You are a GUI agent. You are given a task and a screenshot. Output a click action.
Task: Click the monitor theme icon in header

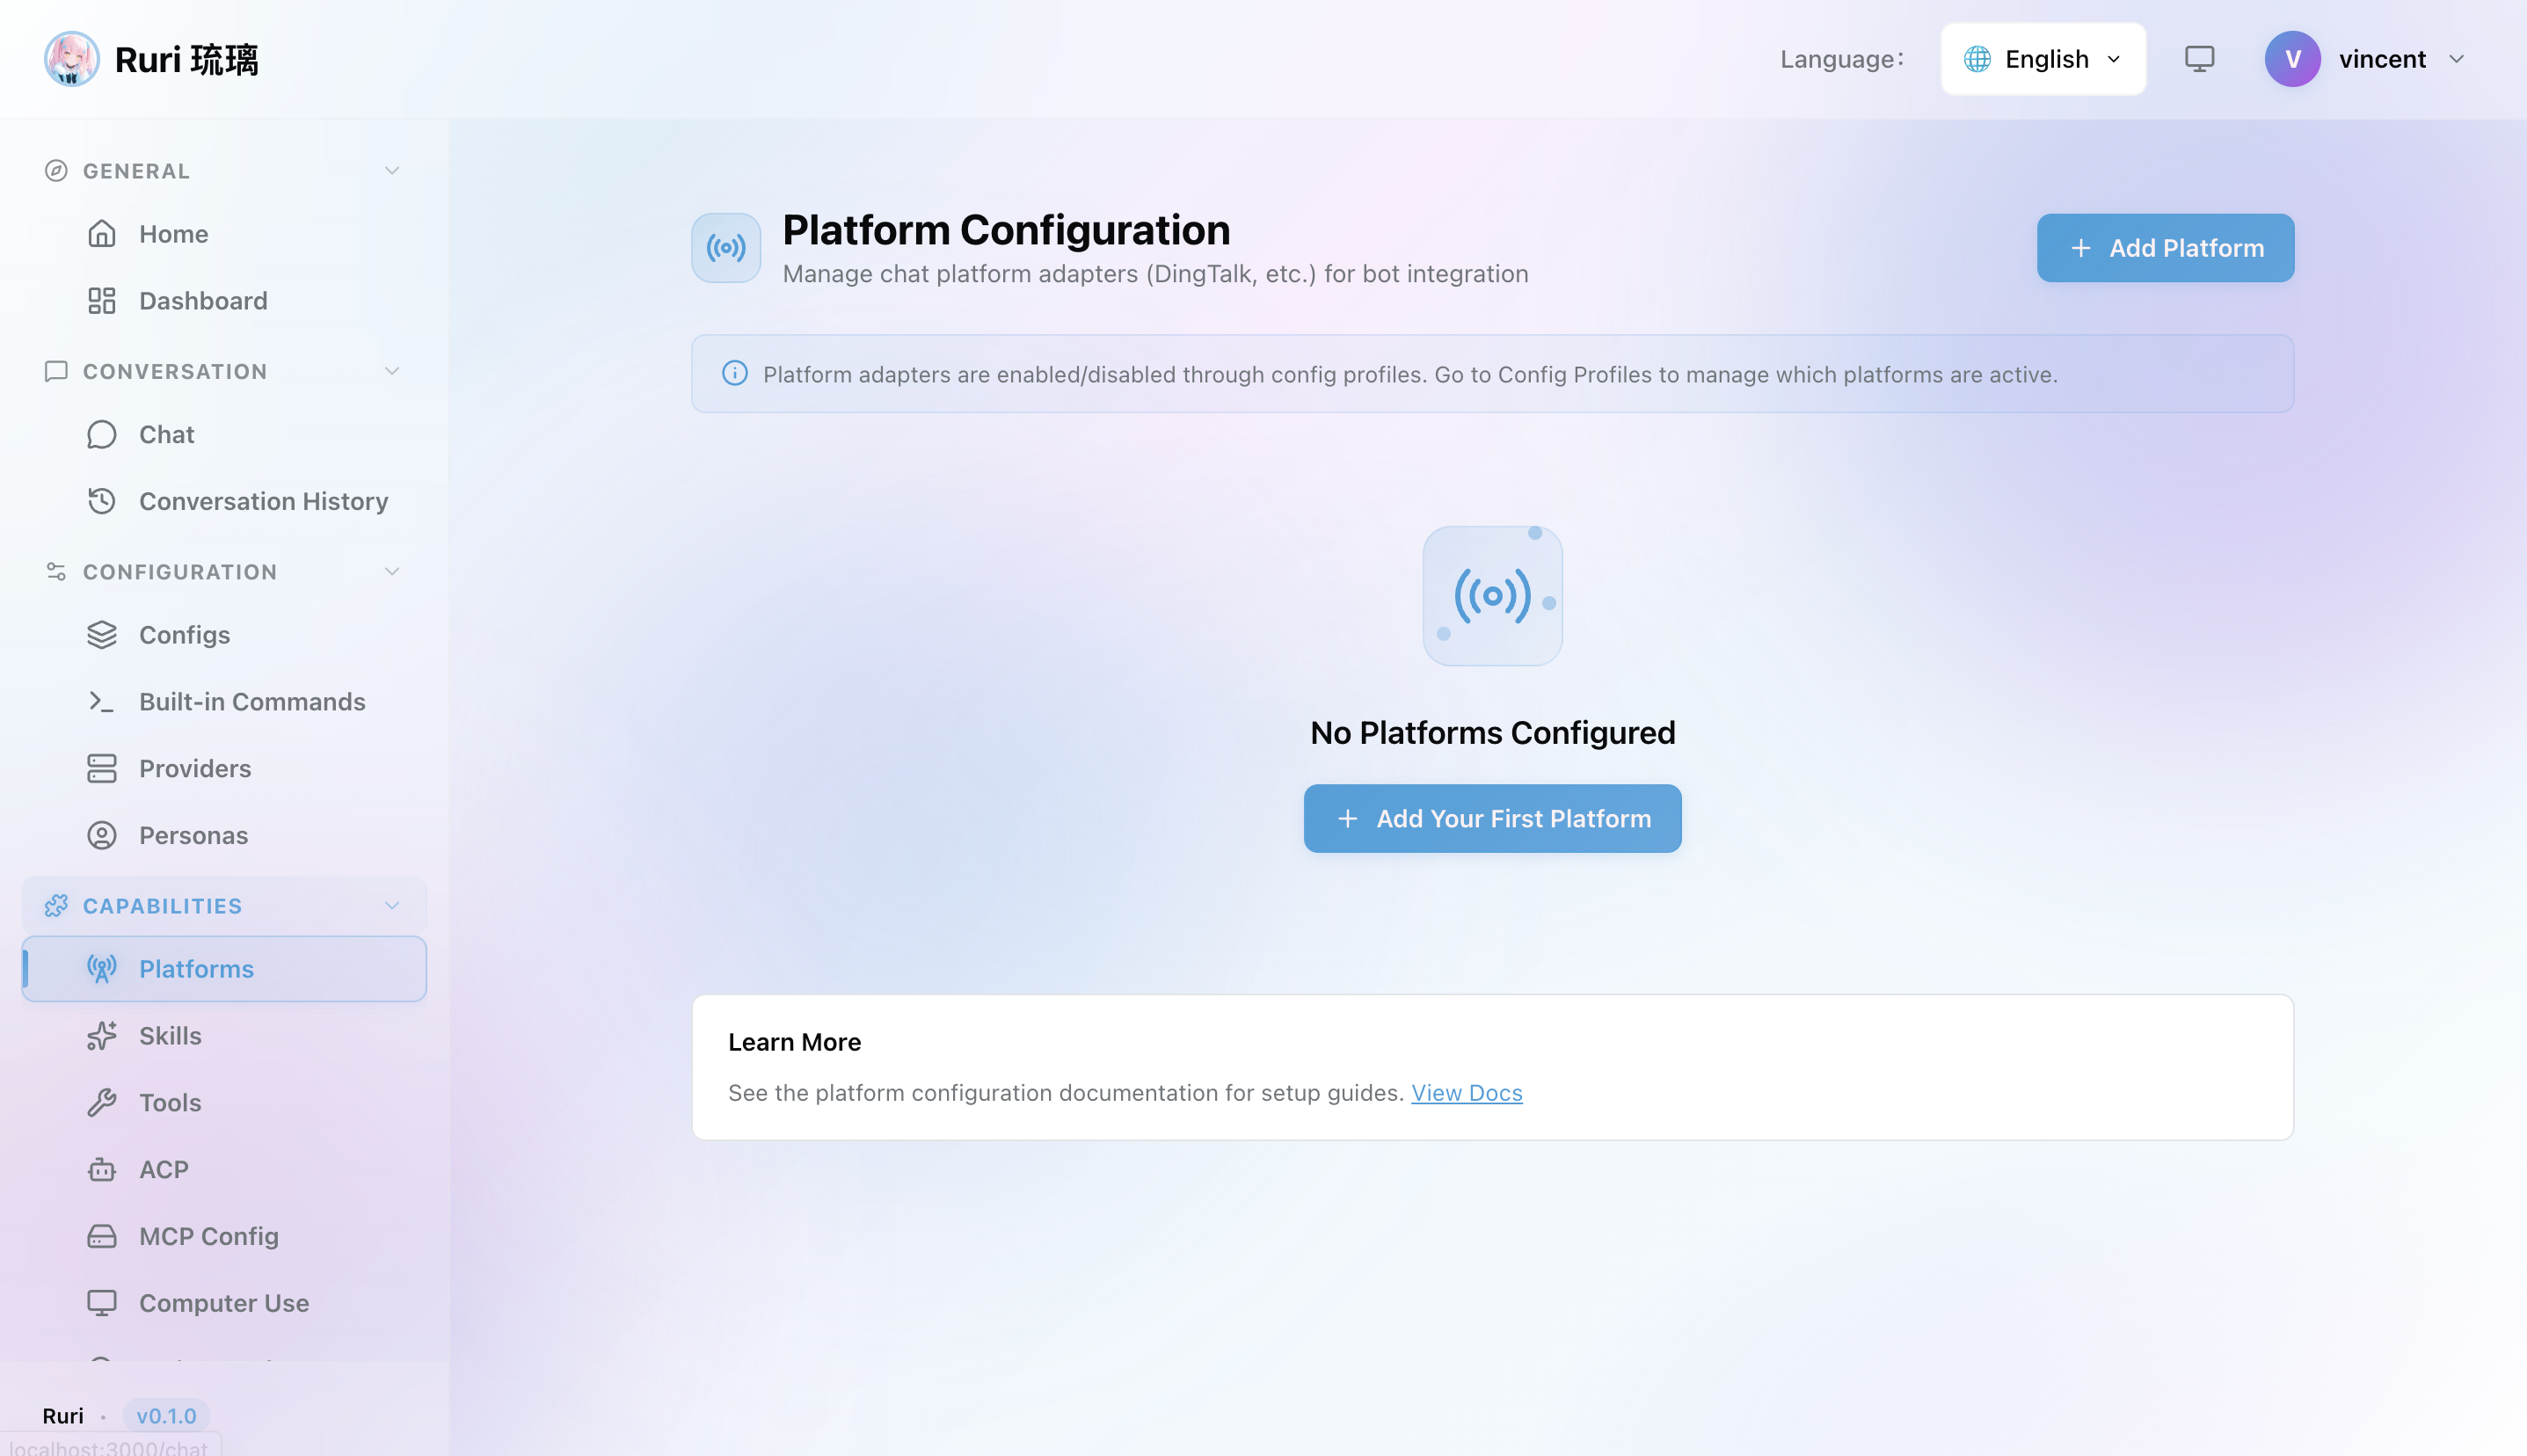tap(2199, 59)
